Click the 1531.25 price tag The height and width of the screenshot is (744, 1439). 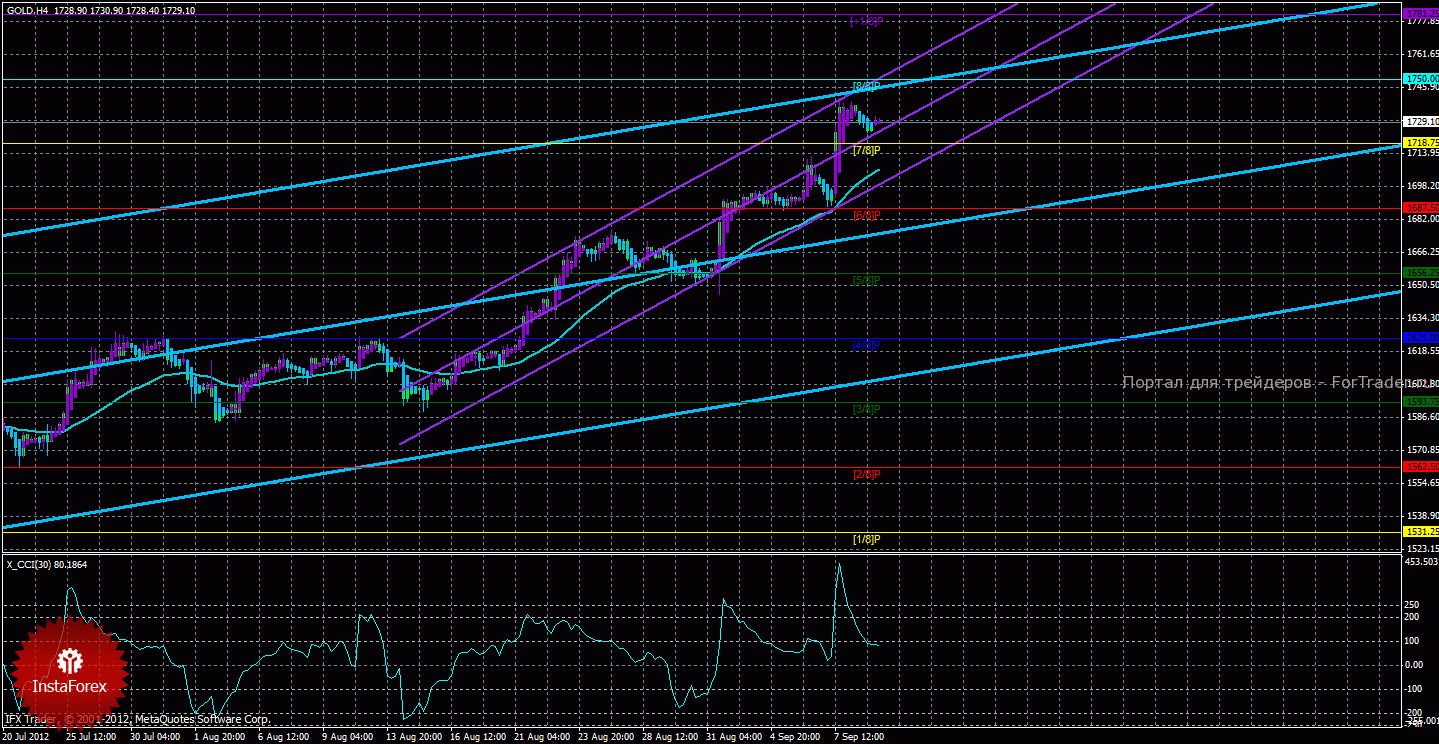click(1421, 532)
